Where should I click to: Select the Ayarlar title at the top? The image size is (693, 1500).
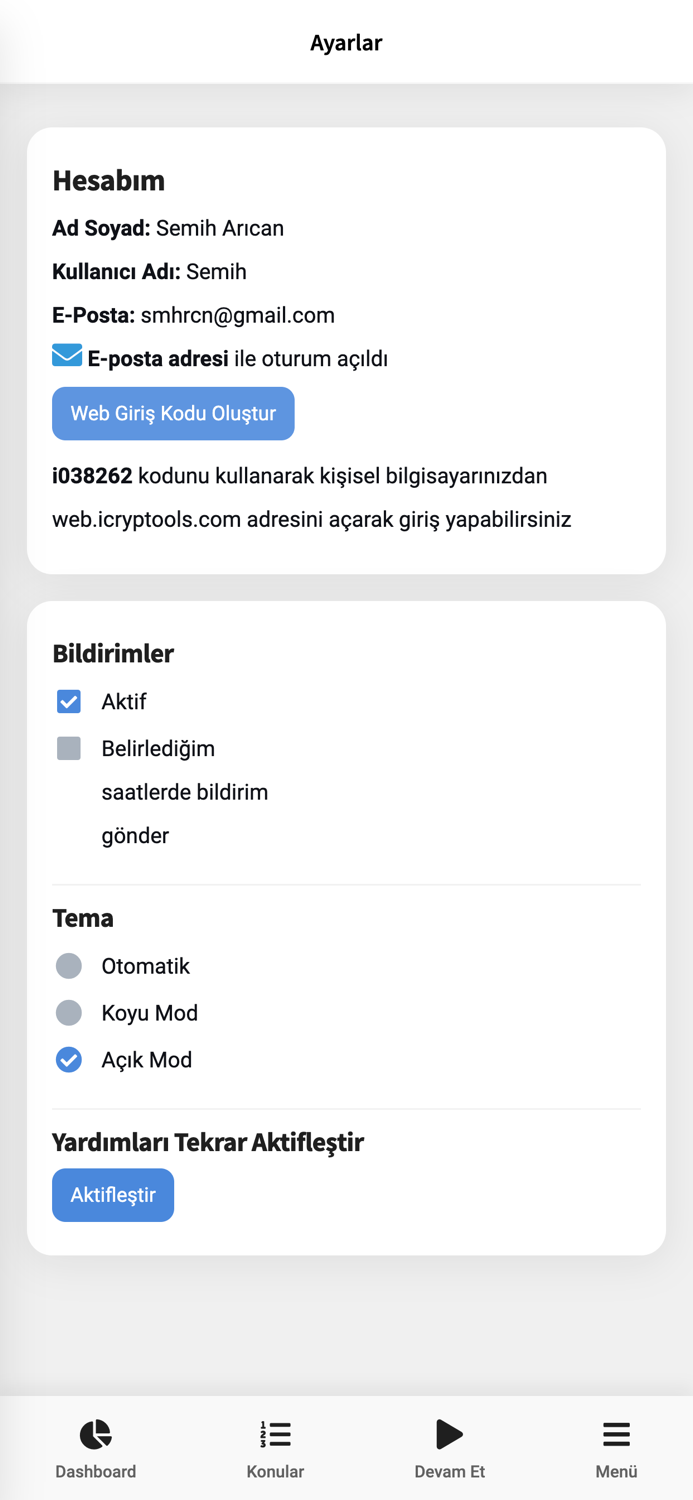[x=346, y=42]
